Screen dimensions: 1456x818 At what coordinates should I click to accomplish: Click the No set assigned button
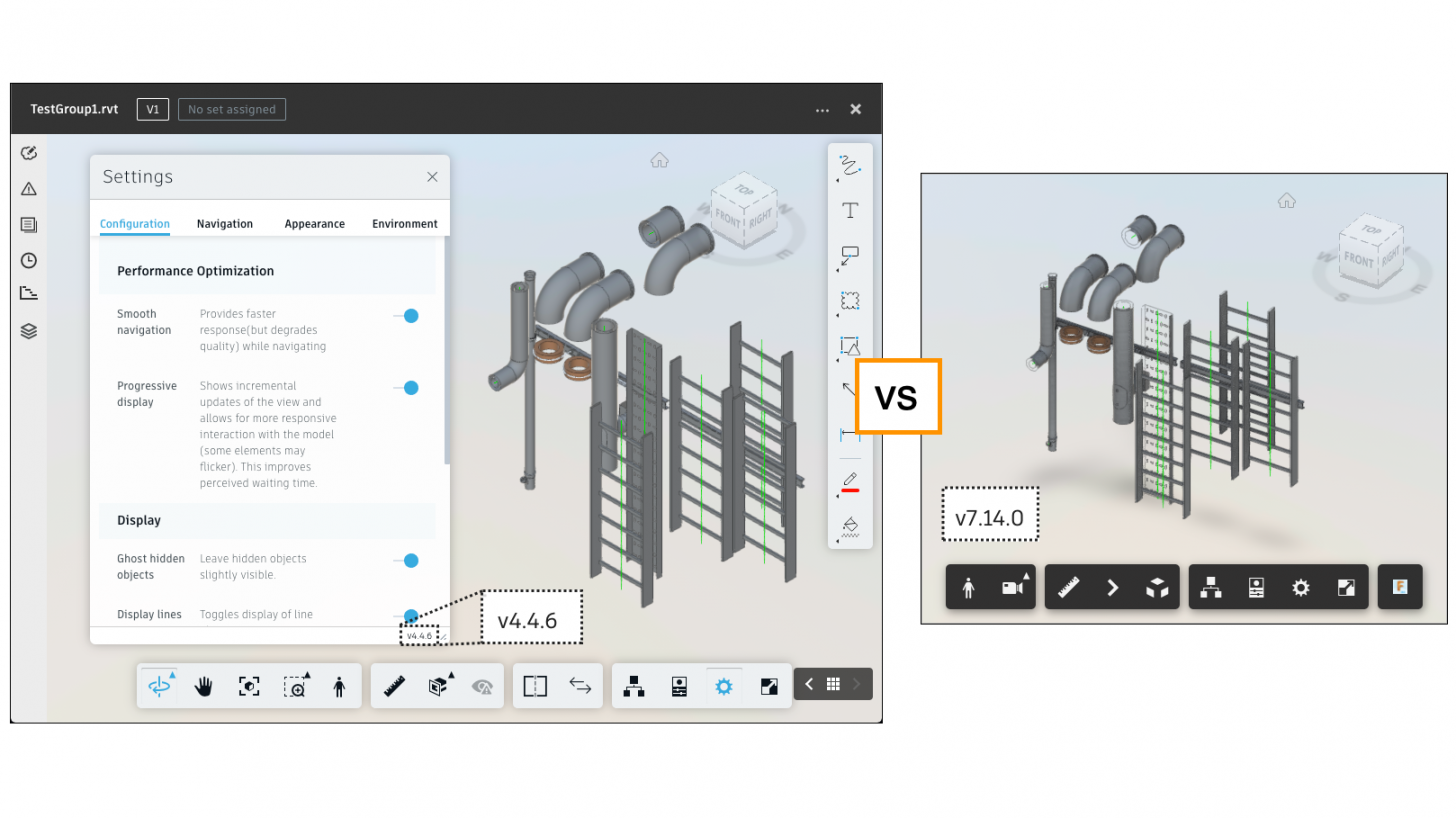point(232,110)
